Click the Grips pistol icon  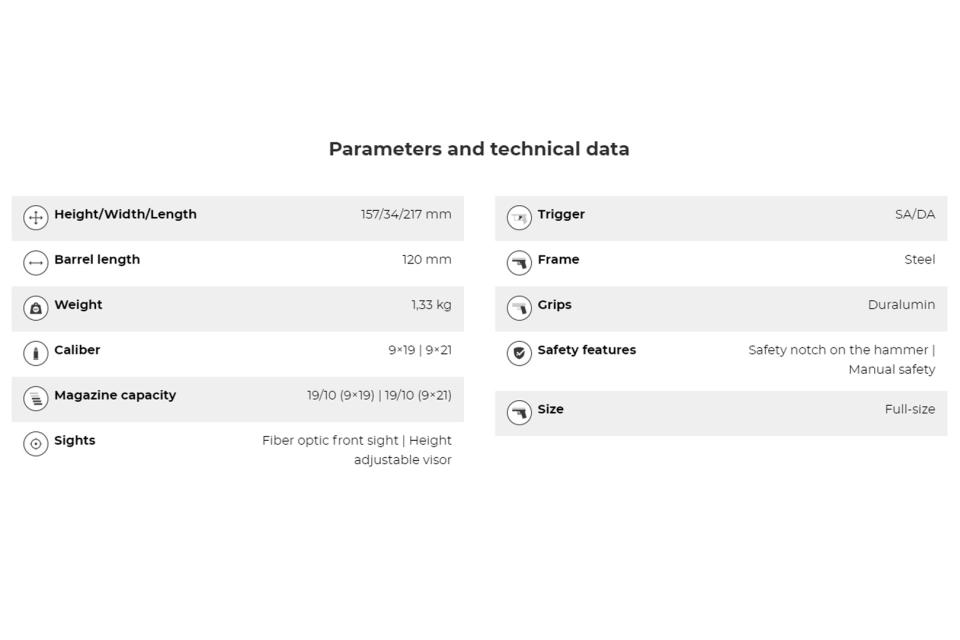coord(519,308)
